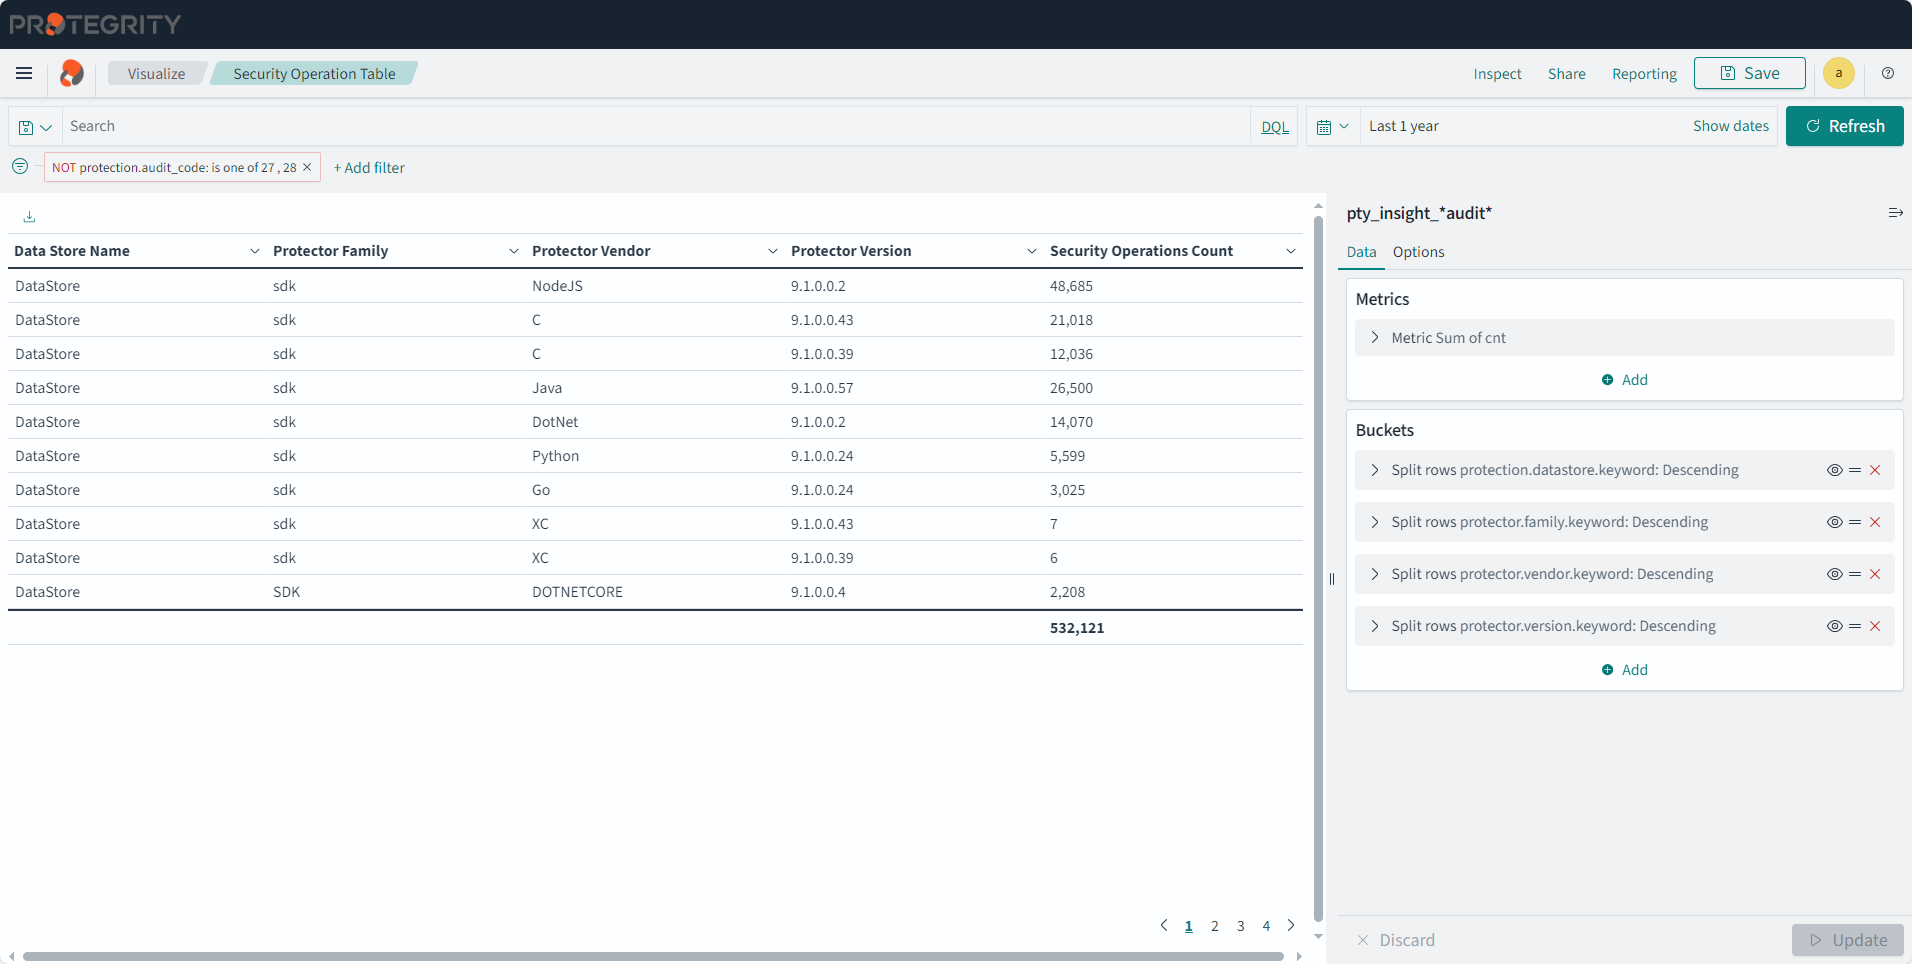Delete the protector.version.keyword bucket

1875,626
